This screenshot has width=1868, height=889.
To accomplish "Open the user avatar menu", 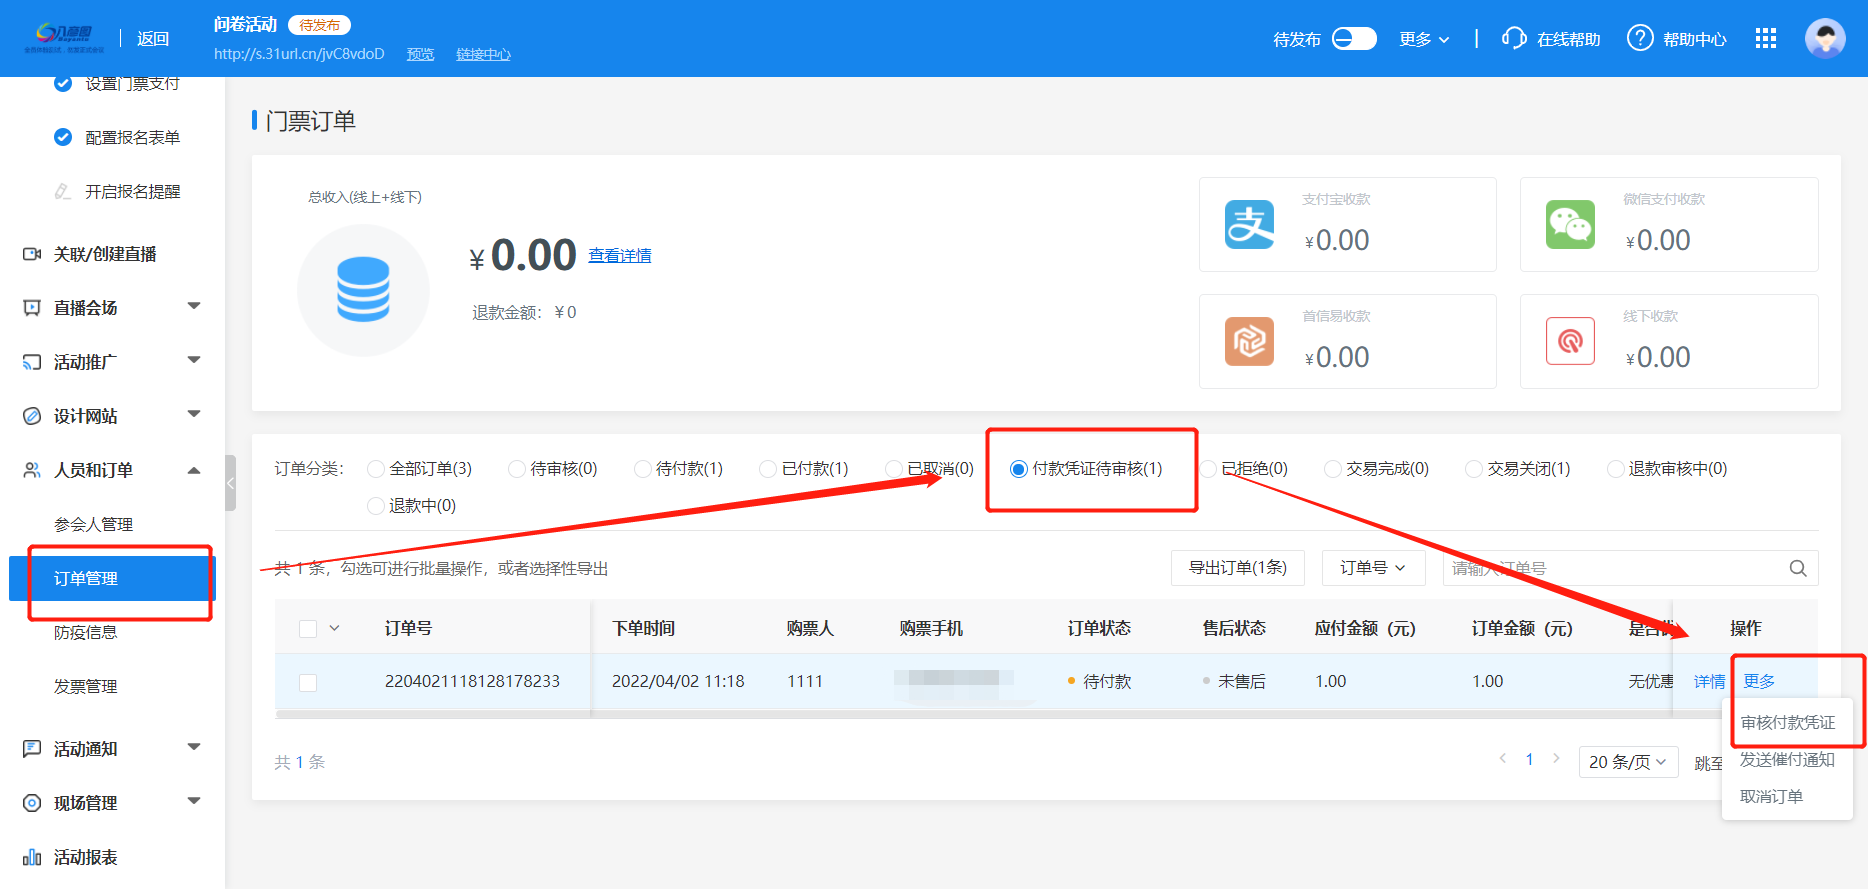I will (1825, 38).
